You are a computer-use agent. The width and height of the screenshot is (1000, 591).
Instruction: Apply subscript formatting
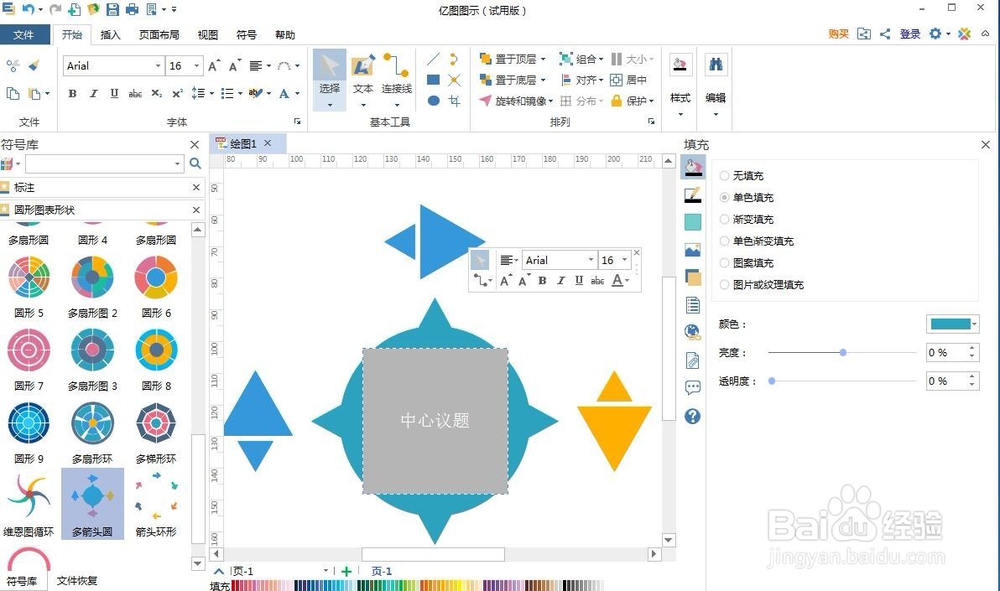pos(156,94)
